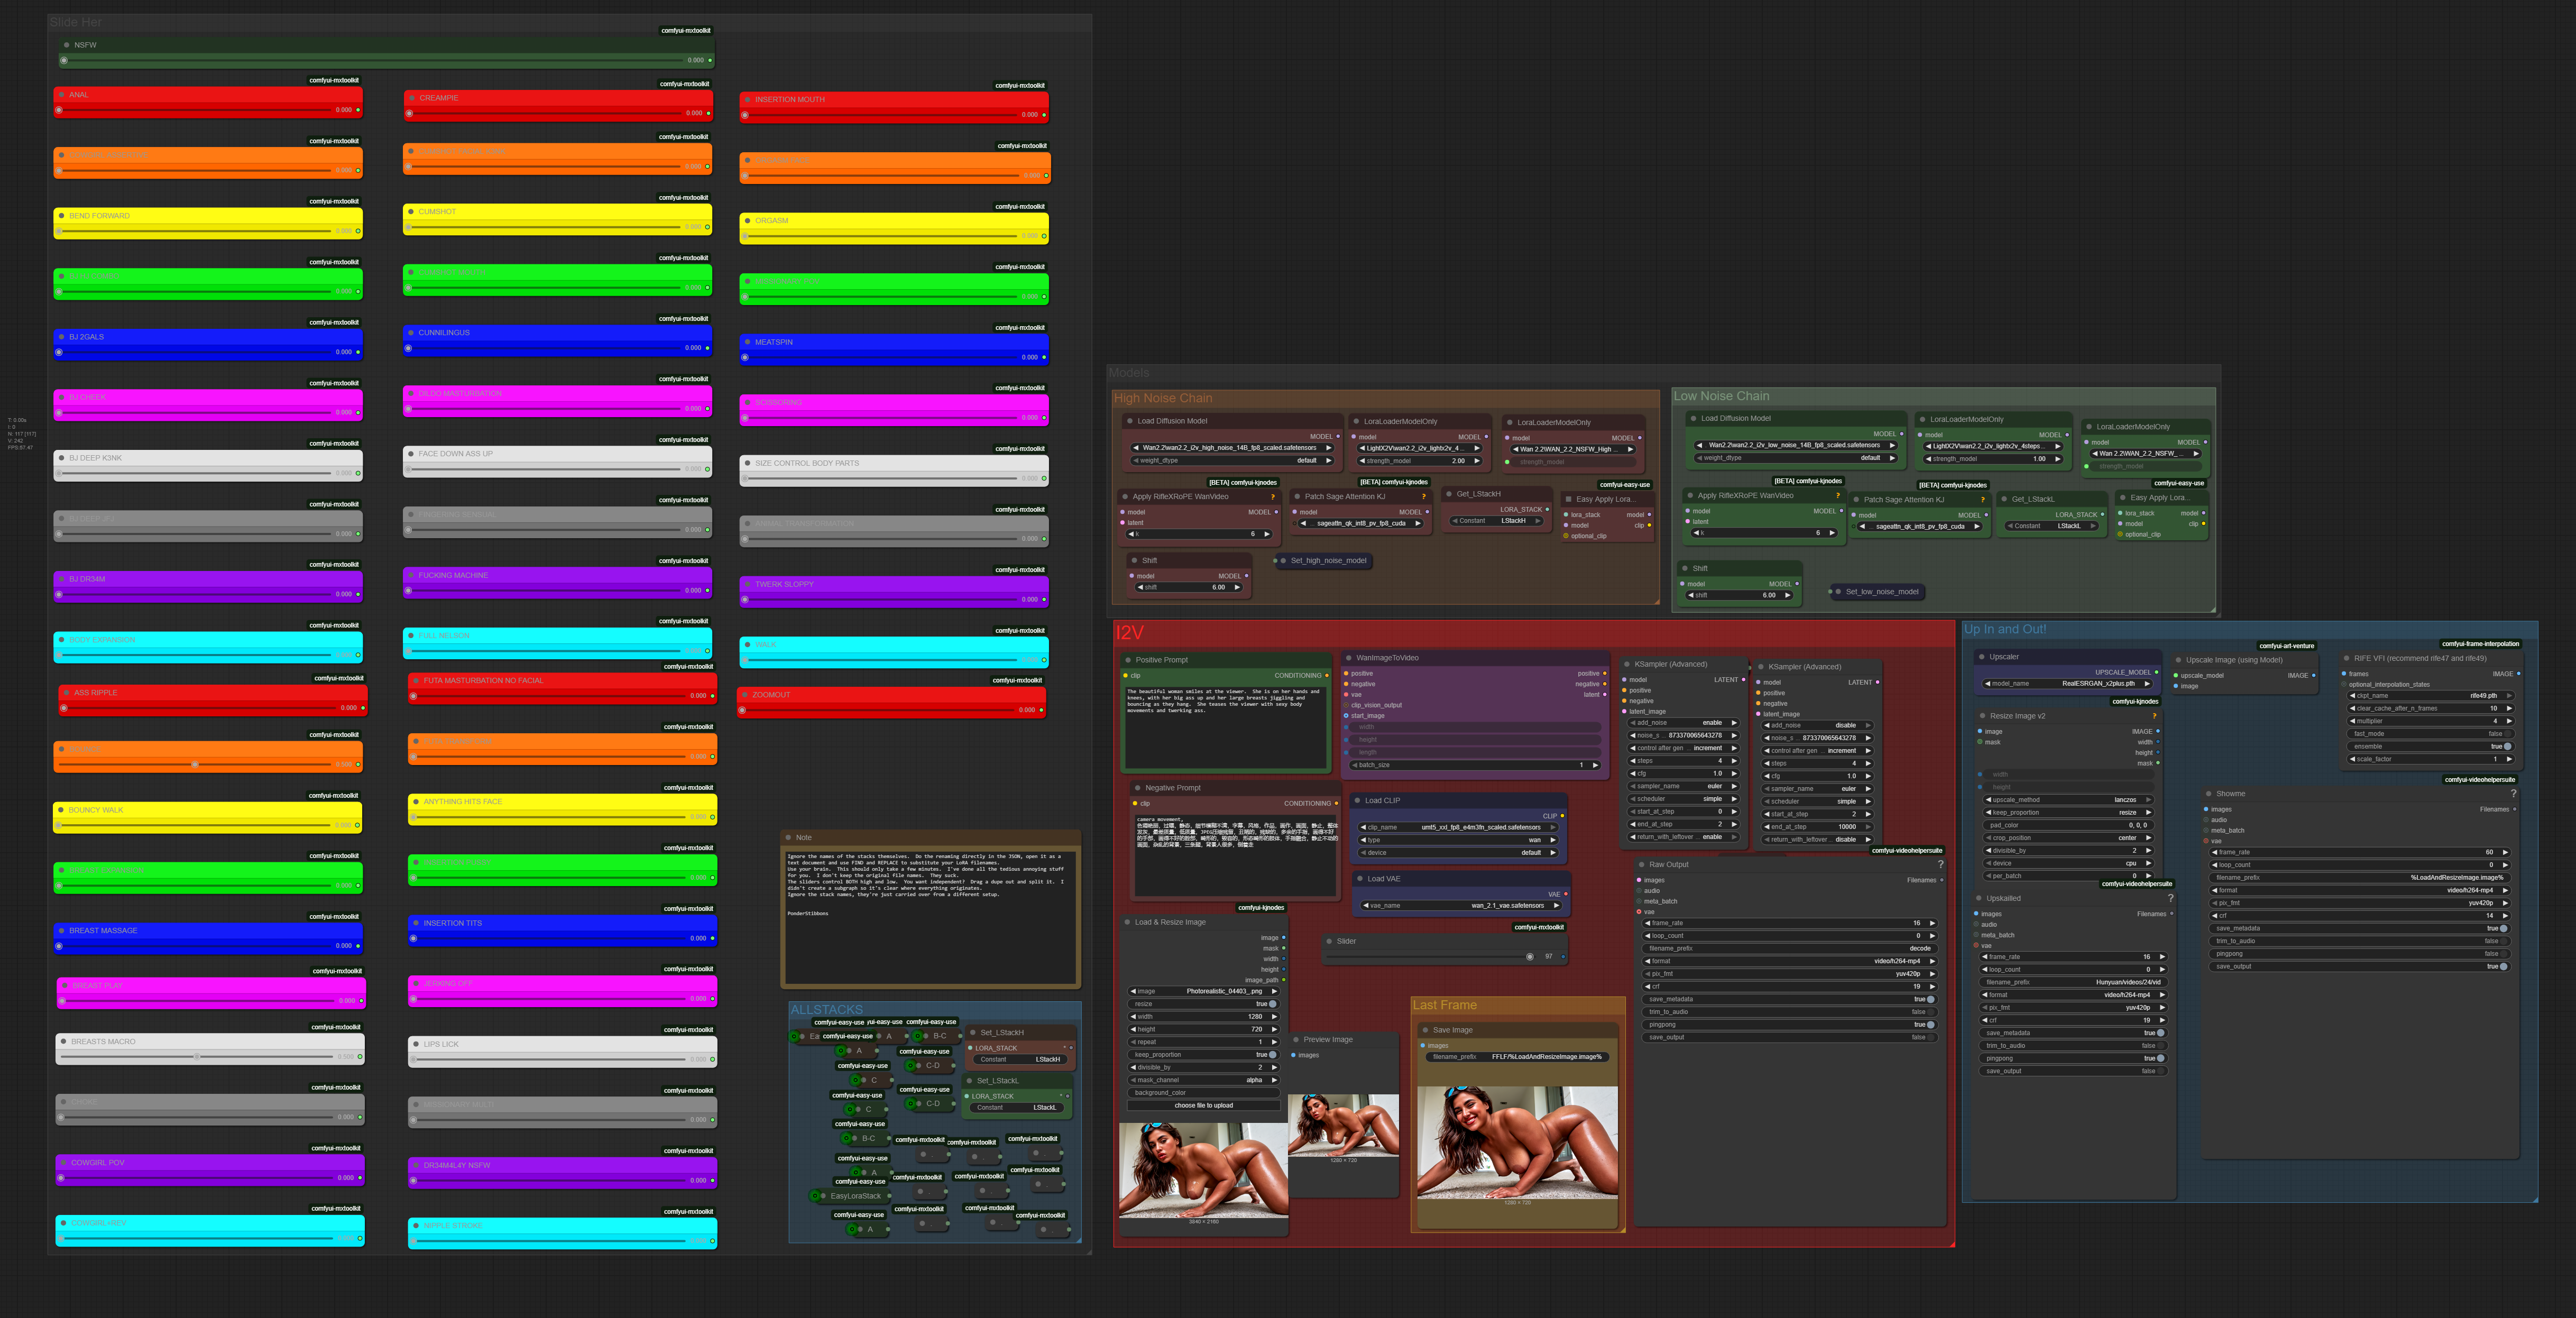Collapse the Positive Prompt node dot
This screenshot has height=1318, width=2576.
[1127, 660]
